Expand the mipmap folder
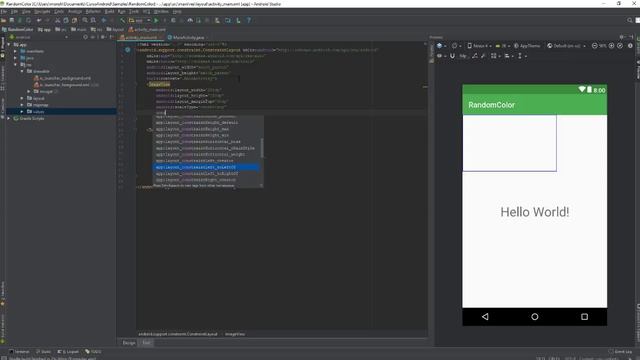 tap(22, 105)
